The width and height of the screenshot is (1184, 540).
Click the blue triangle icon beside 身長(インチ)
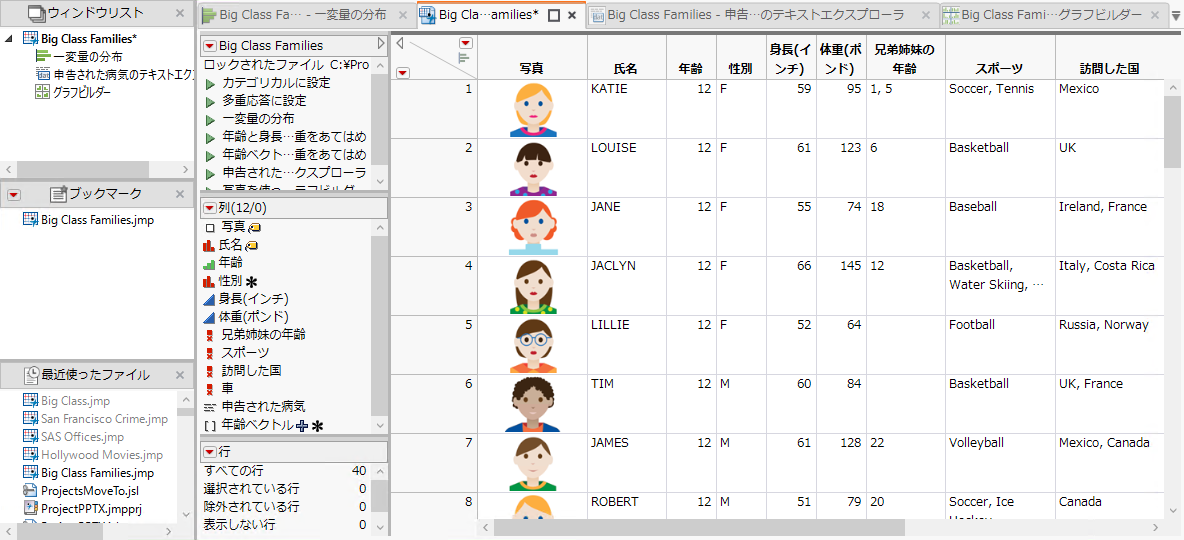tap(209, 299)
